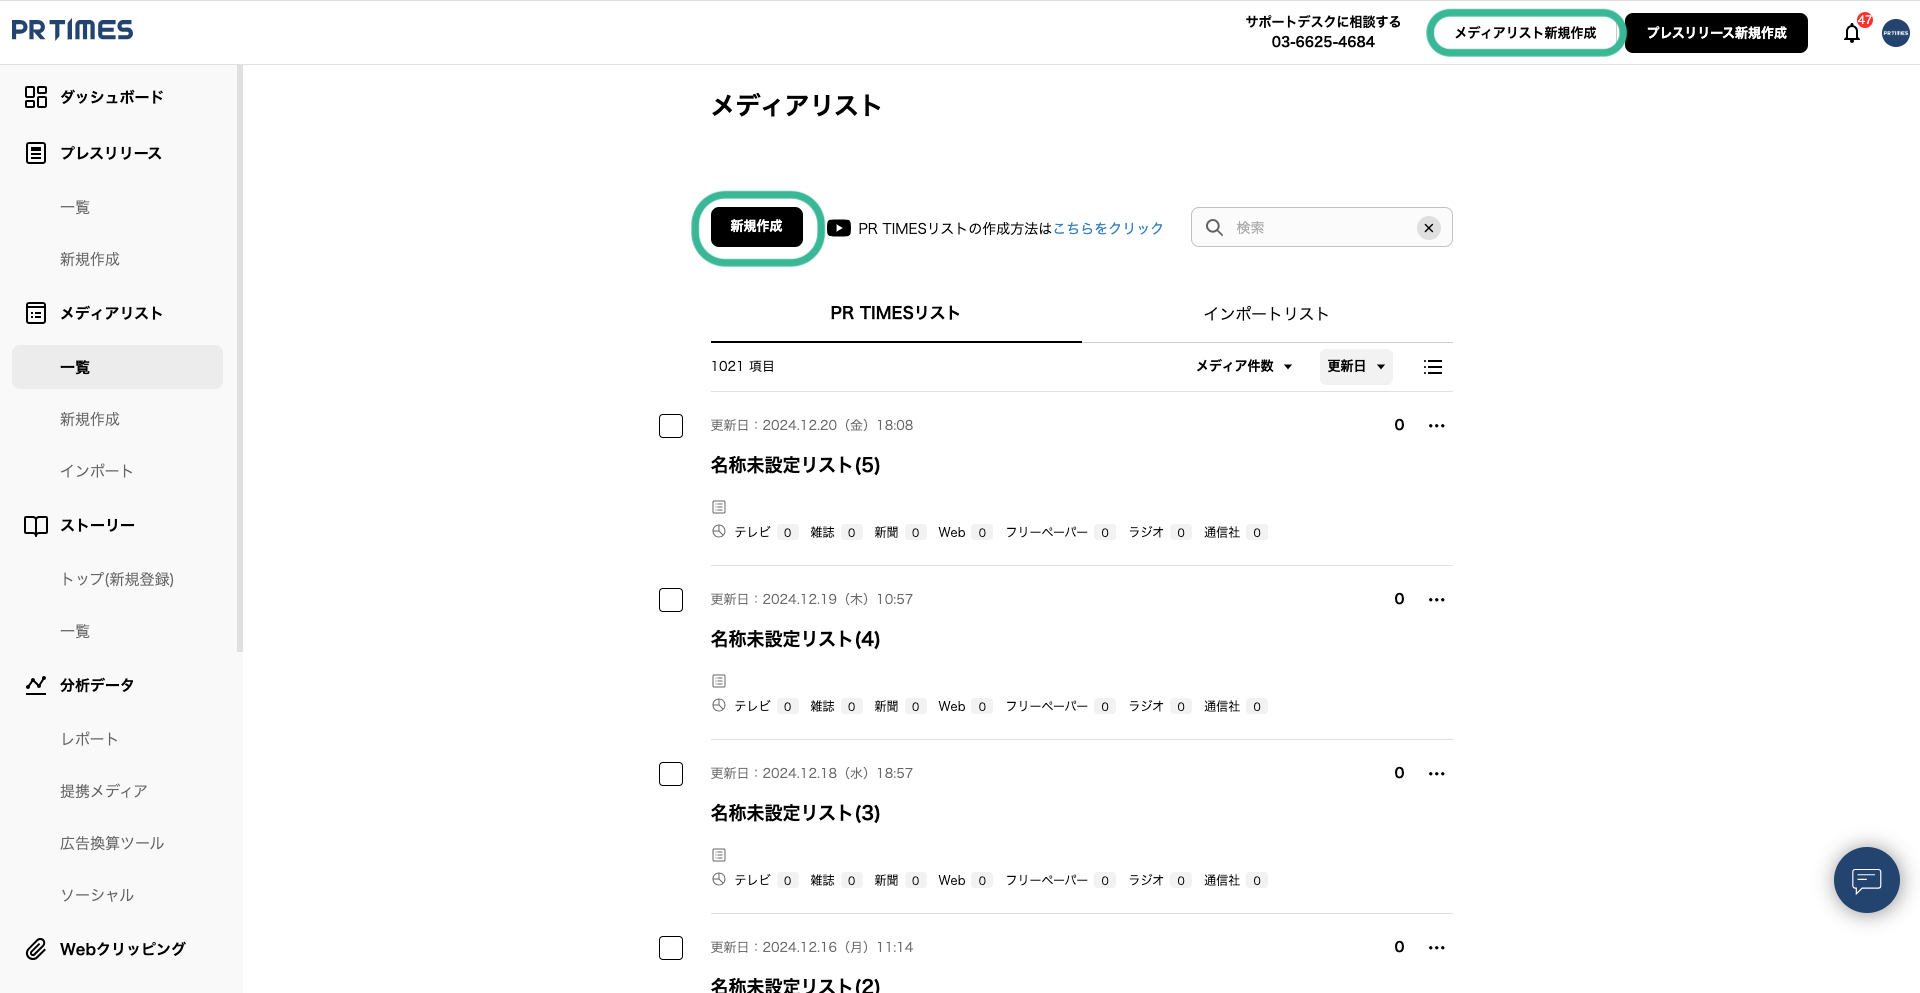The height and width of the screenshot is (993, 1920).
Task: Click chart icon beside テレビ in list (4)
Action: 719,705
